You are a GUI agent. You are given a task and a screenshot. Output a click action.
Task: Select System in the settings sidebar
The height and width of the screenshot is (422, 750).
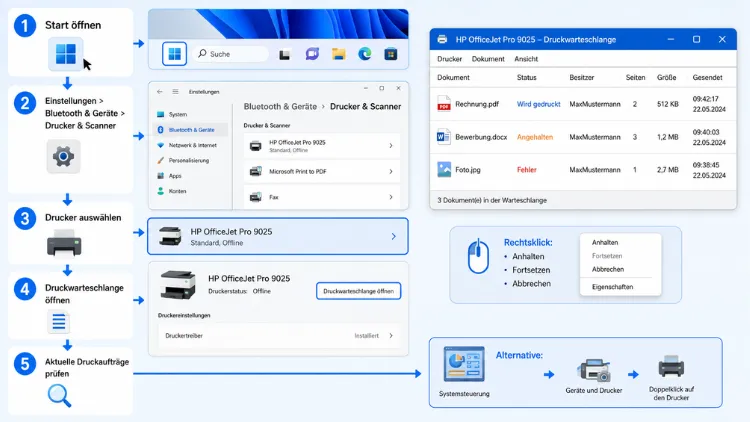point(190,114)
